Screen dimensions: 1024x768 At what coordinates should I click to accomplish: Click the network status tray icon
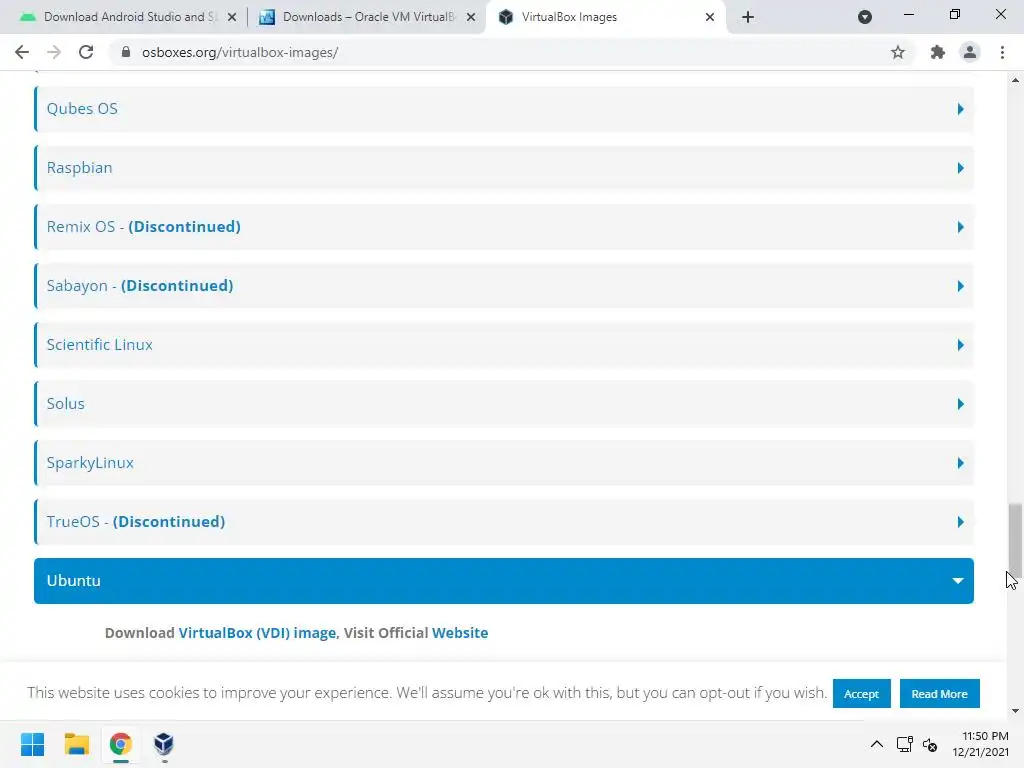(904, 744)
